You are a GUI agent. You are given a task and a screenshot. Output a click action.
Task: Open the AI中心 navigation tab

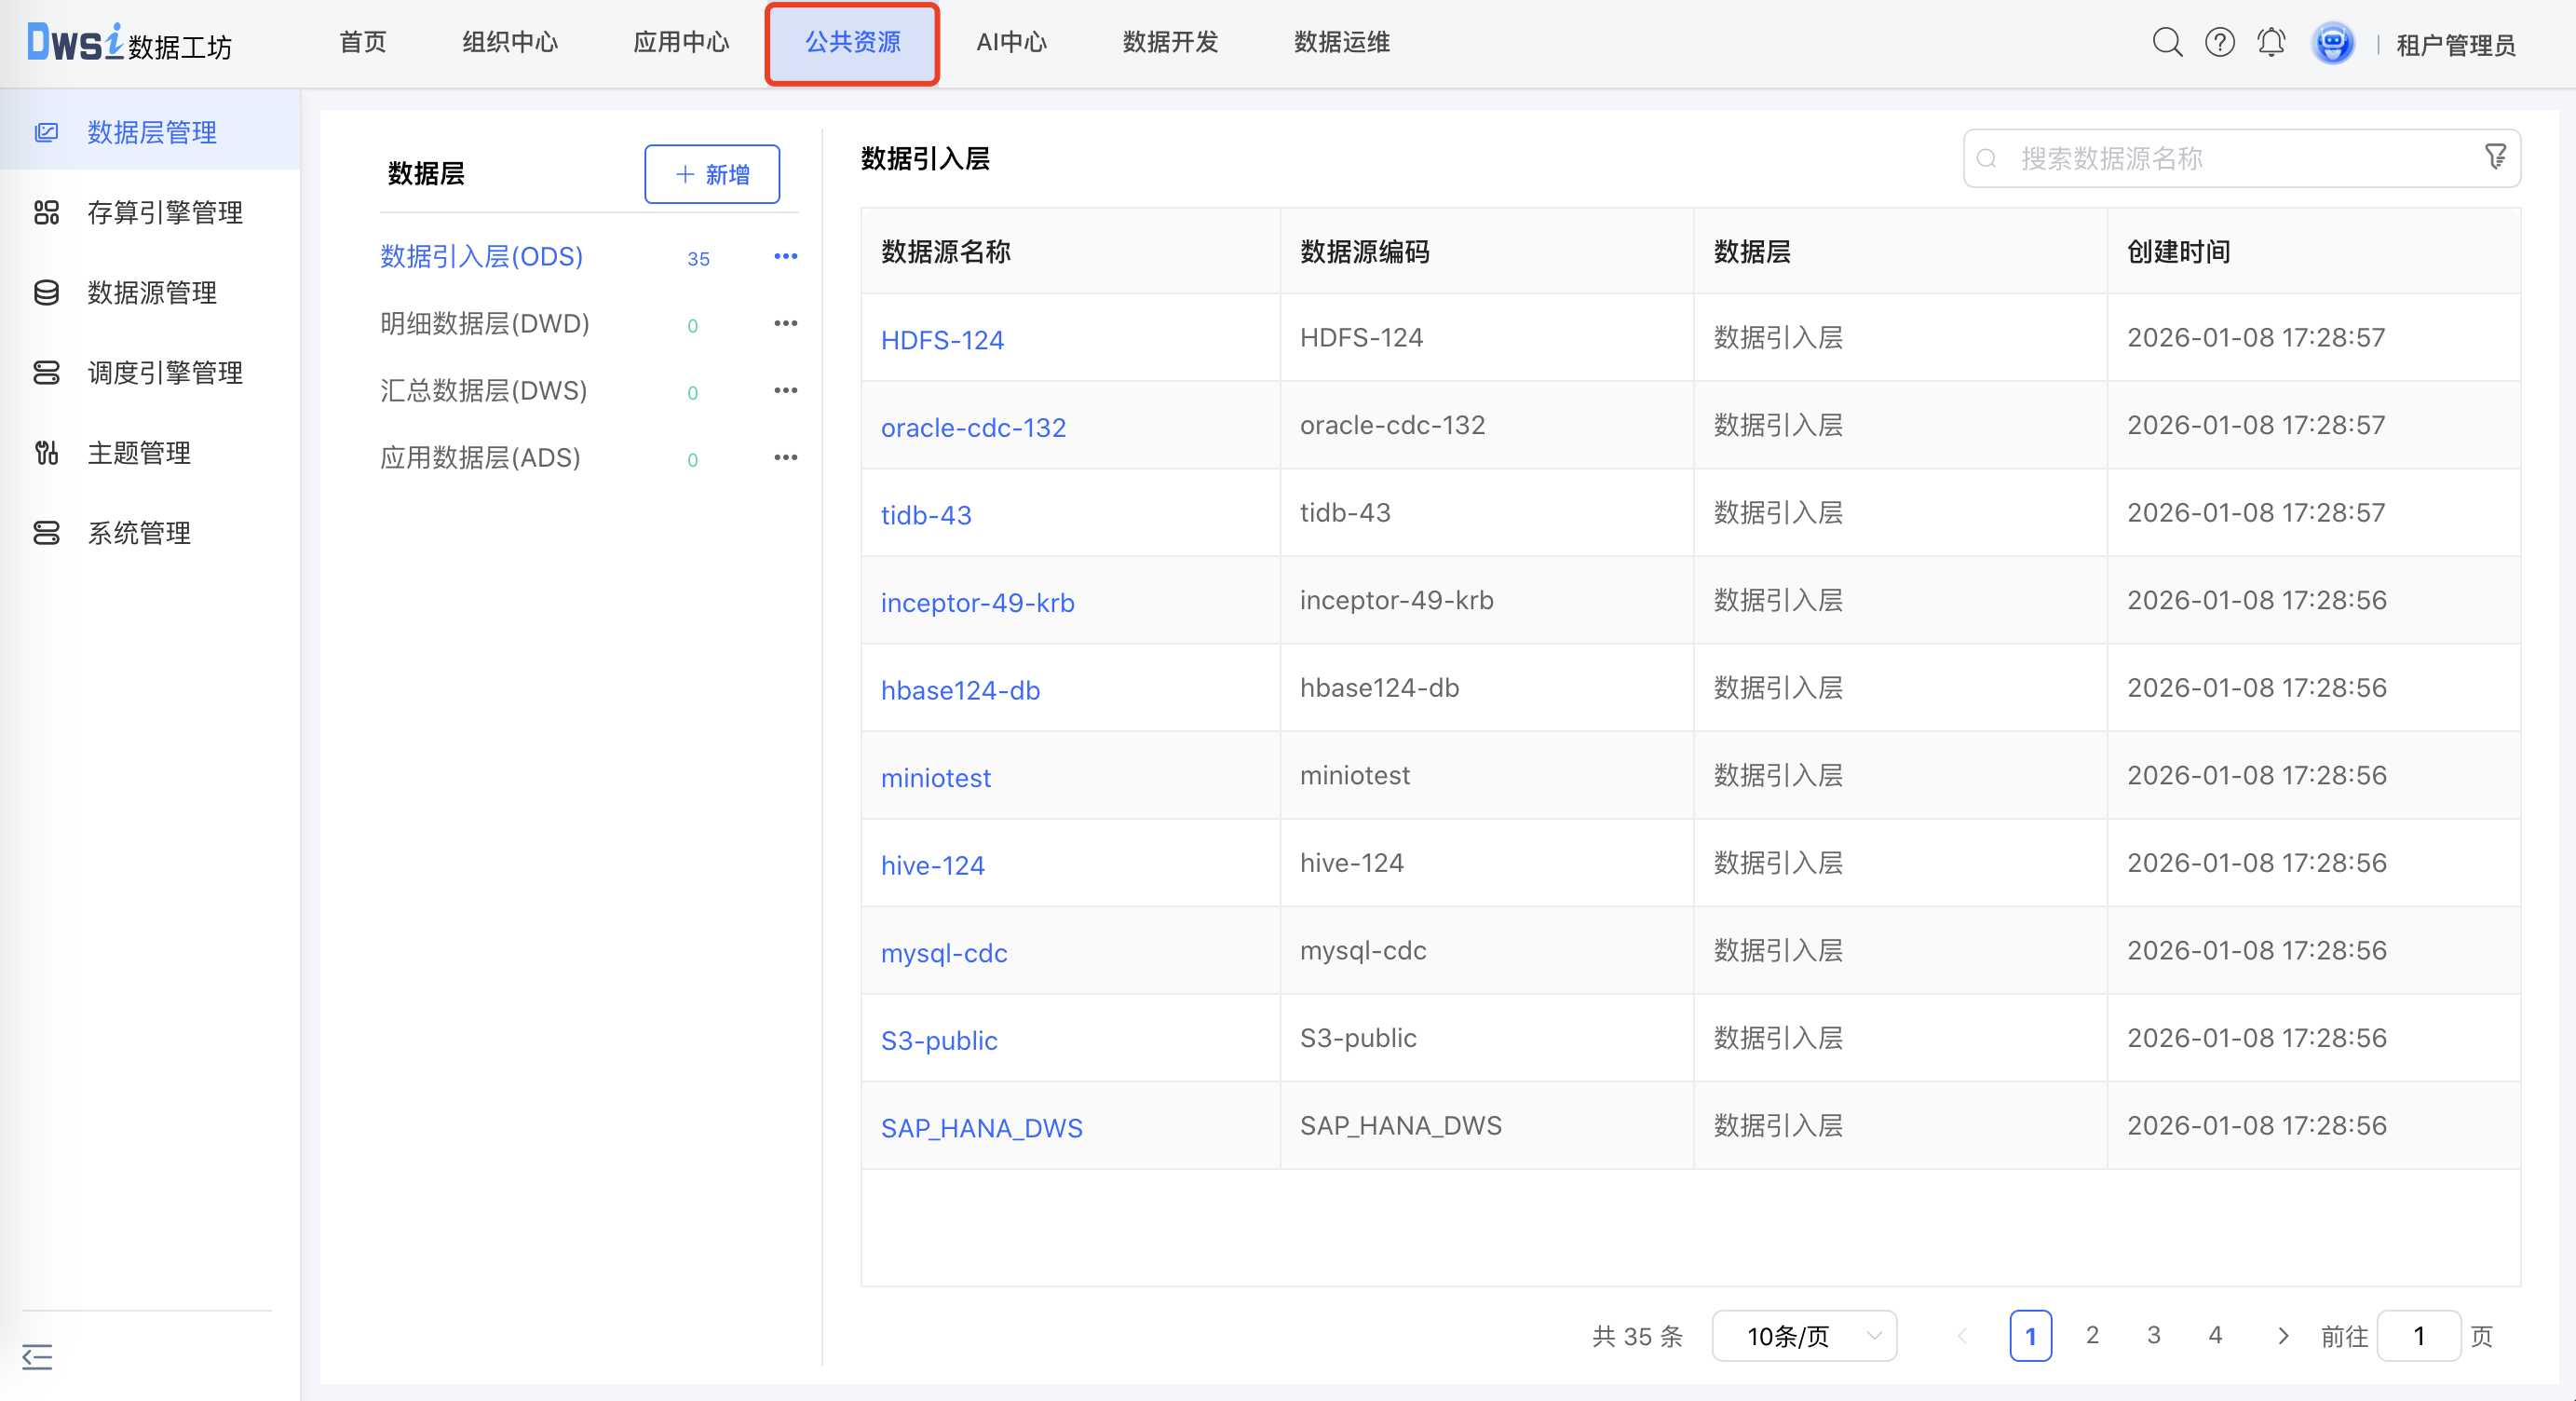1010,42
